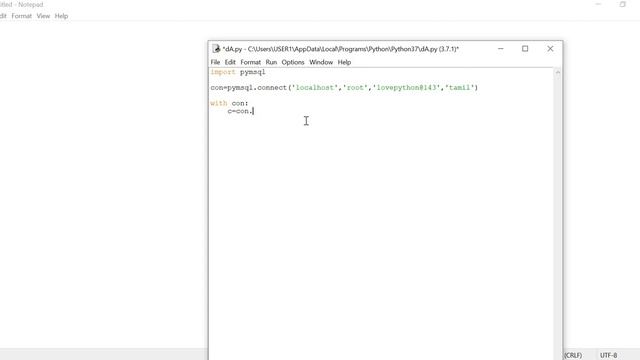Screen dimensions: 640x360
Task: Click the IDLE Python file icon in title bar
Action: (216, 49)
